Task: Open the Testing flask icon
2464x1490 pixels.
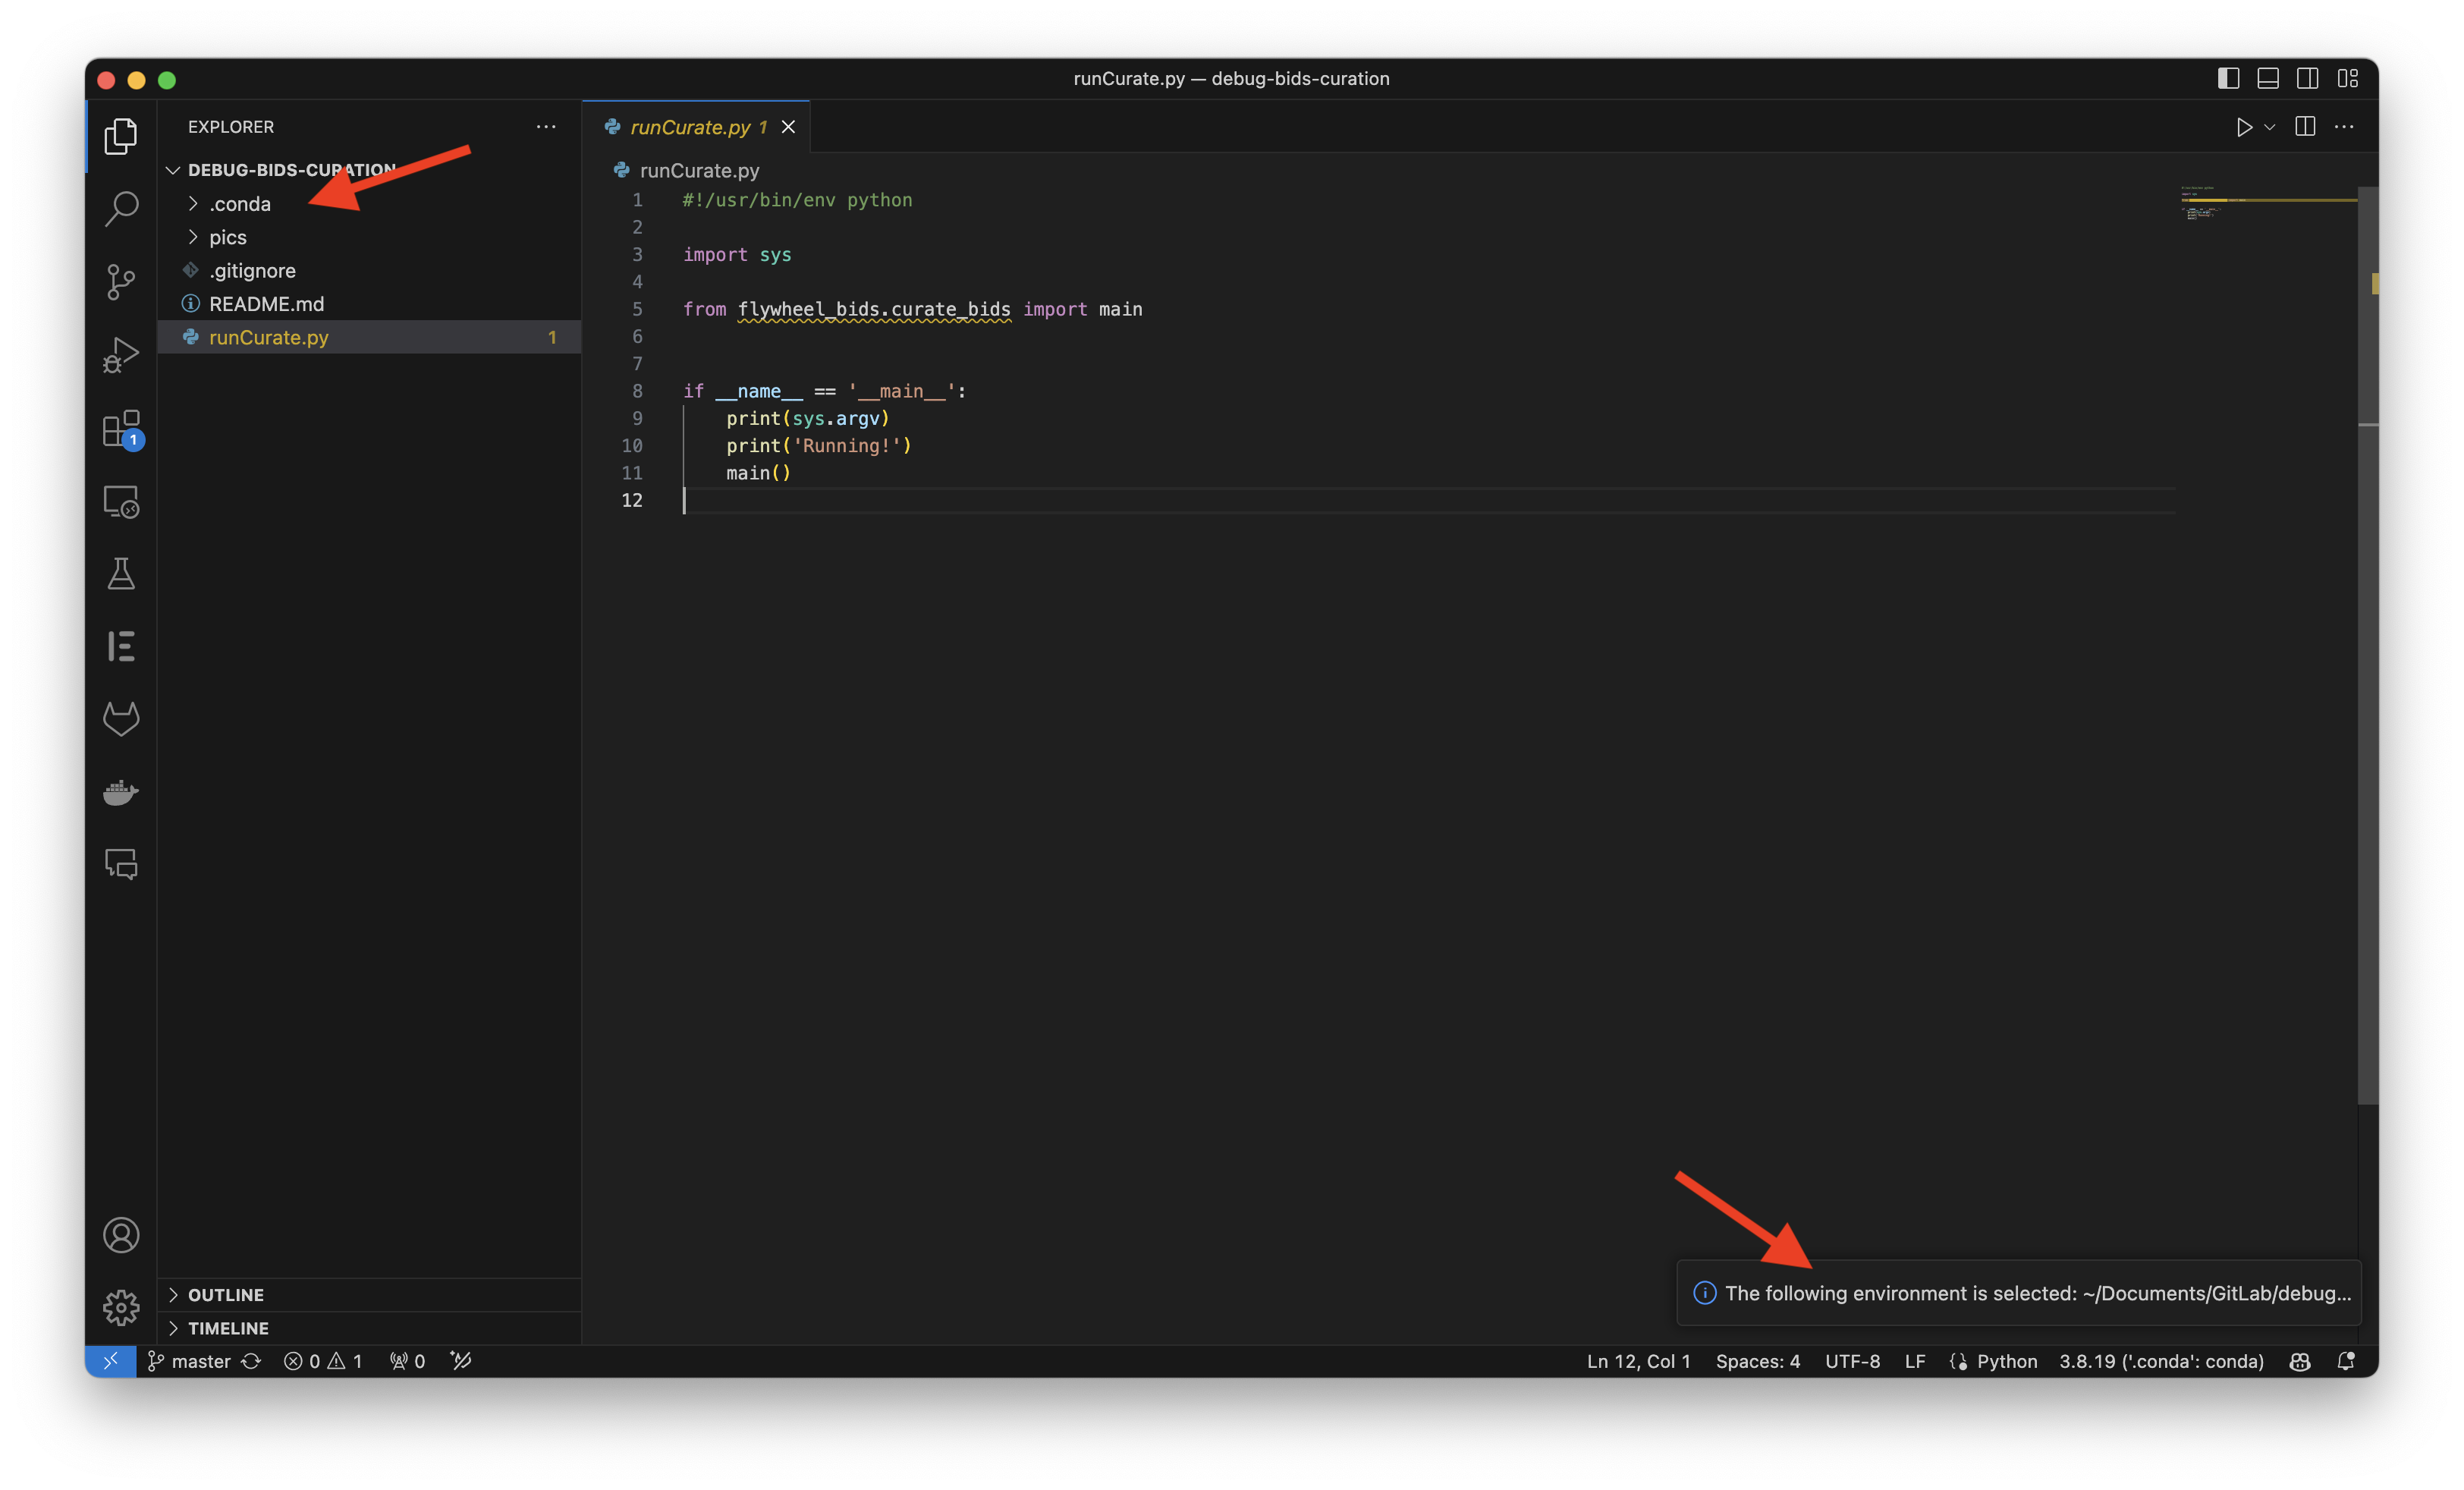Action: tap(121, 574)
